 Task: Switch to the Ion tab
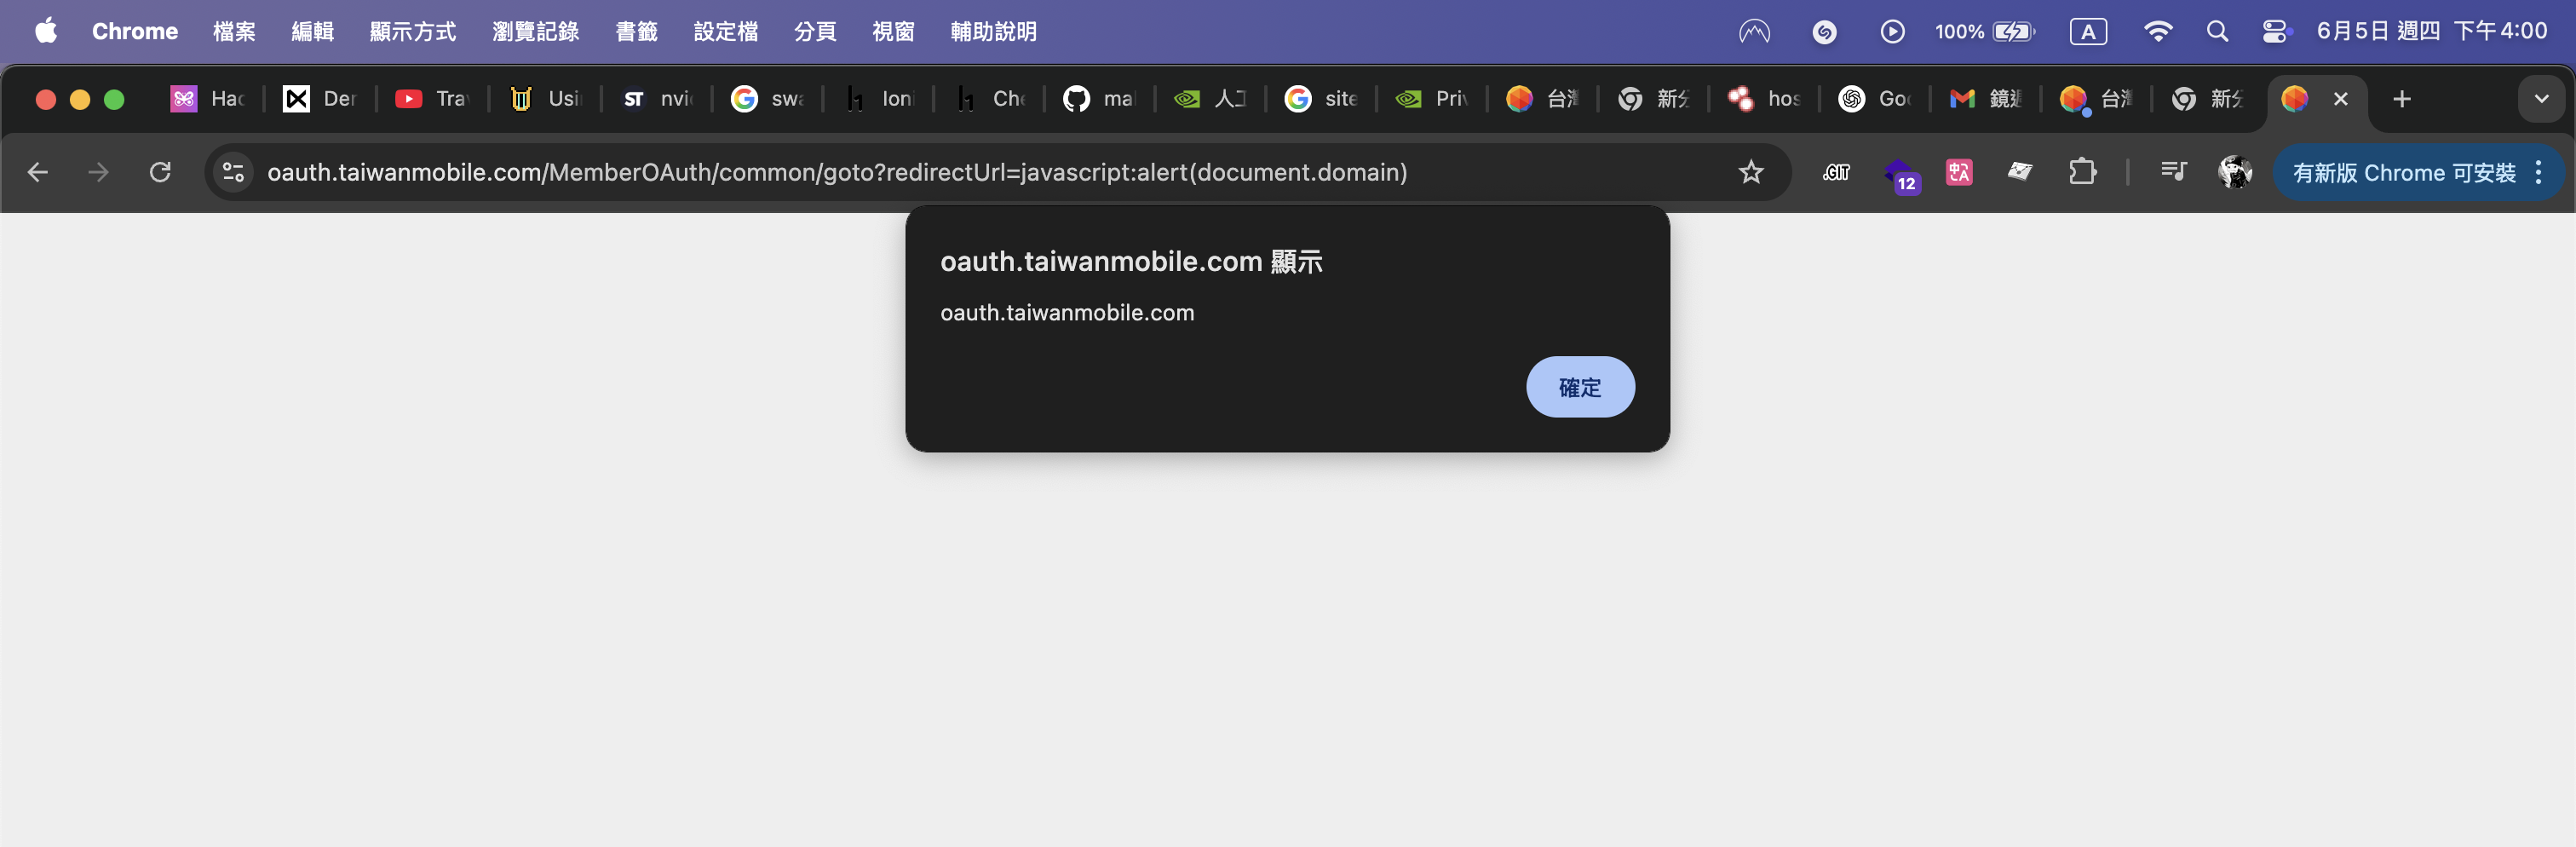click(878, 99)
